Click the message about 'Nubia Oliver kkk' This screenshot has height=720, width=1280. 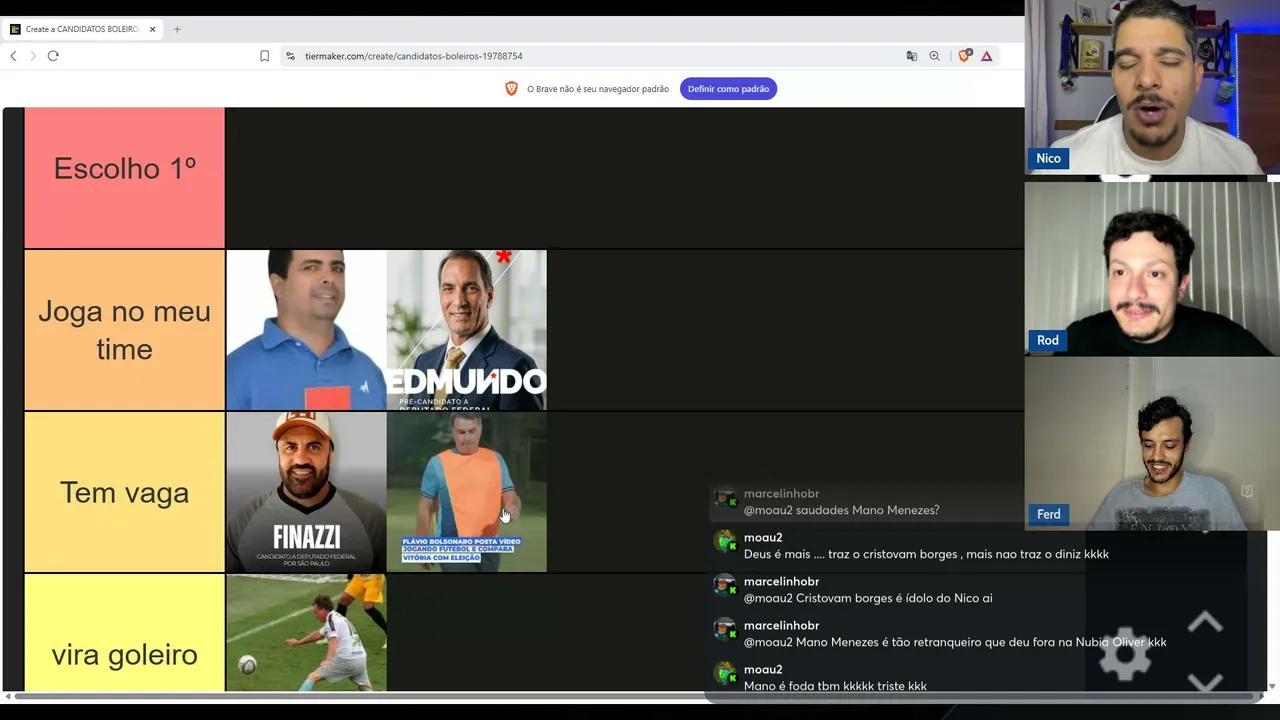(955, 642)
